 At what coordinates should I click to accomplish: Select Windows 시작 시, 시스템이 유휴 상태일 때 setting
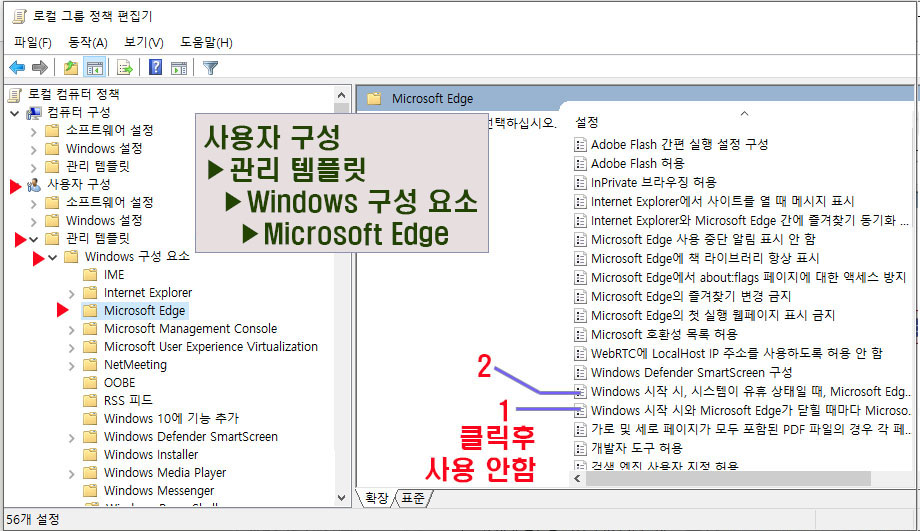point(750,391)
